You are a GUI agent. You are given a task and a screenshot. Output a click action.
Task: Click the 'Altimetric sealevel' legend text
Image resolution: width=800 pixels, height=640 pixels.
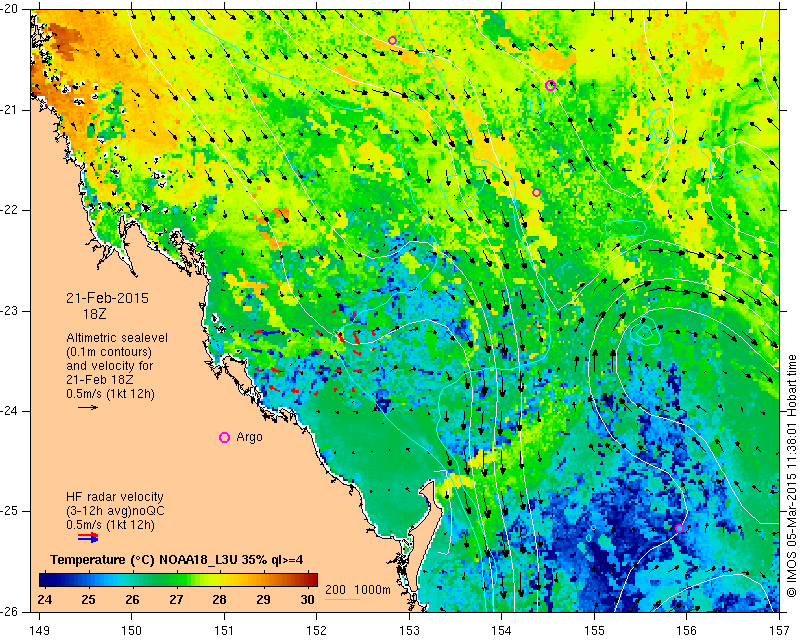point(117,338)
